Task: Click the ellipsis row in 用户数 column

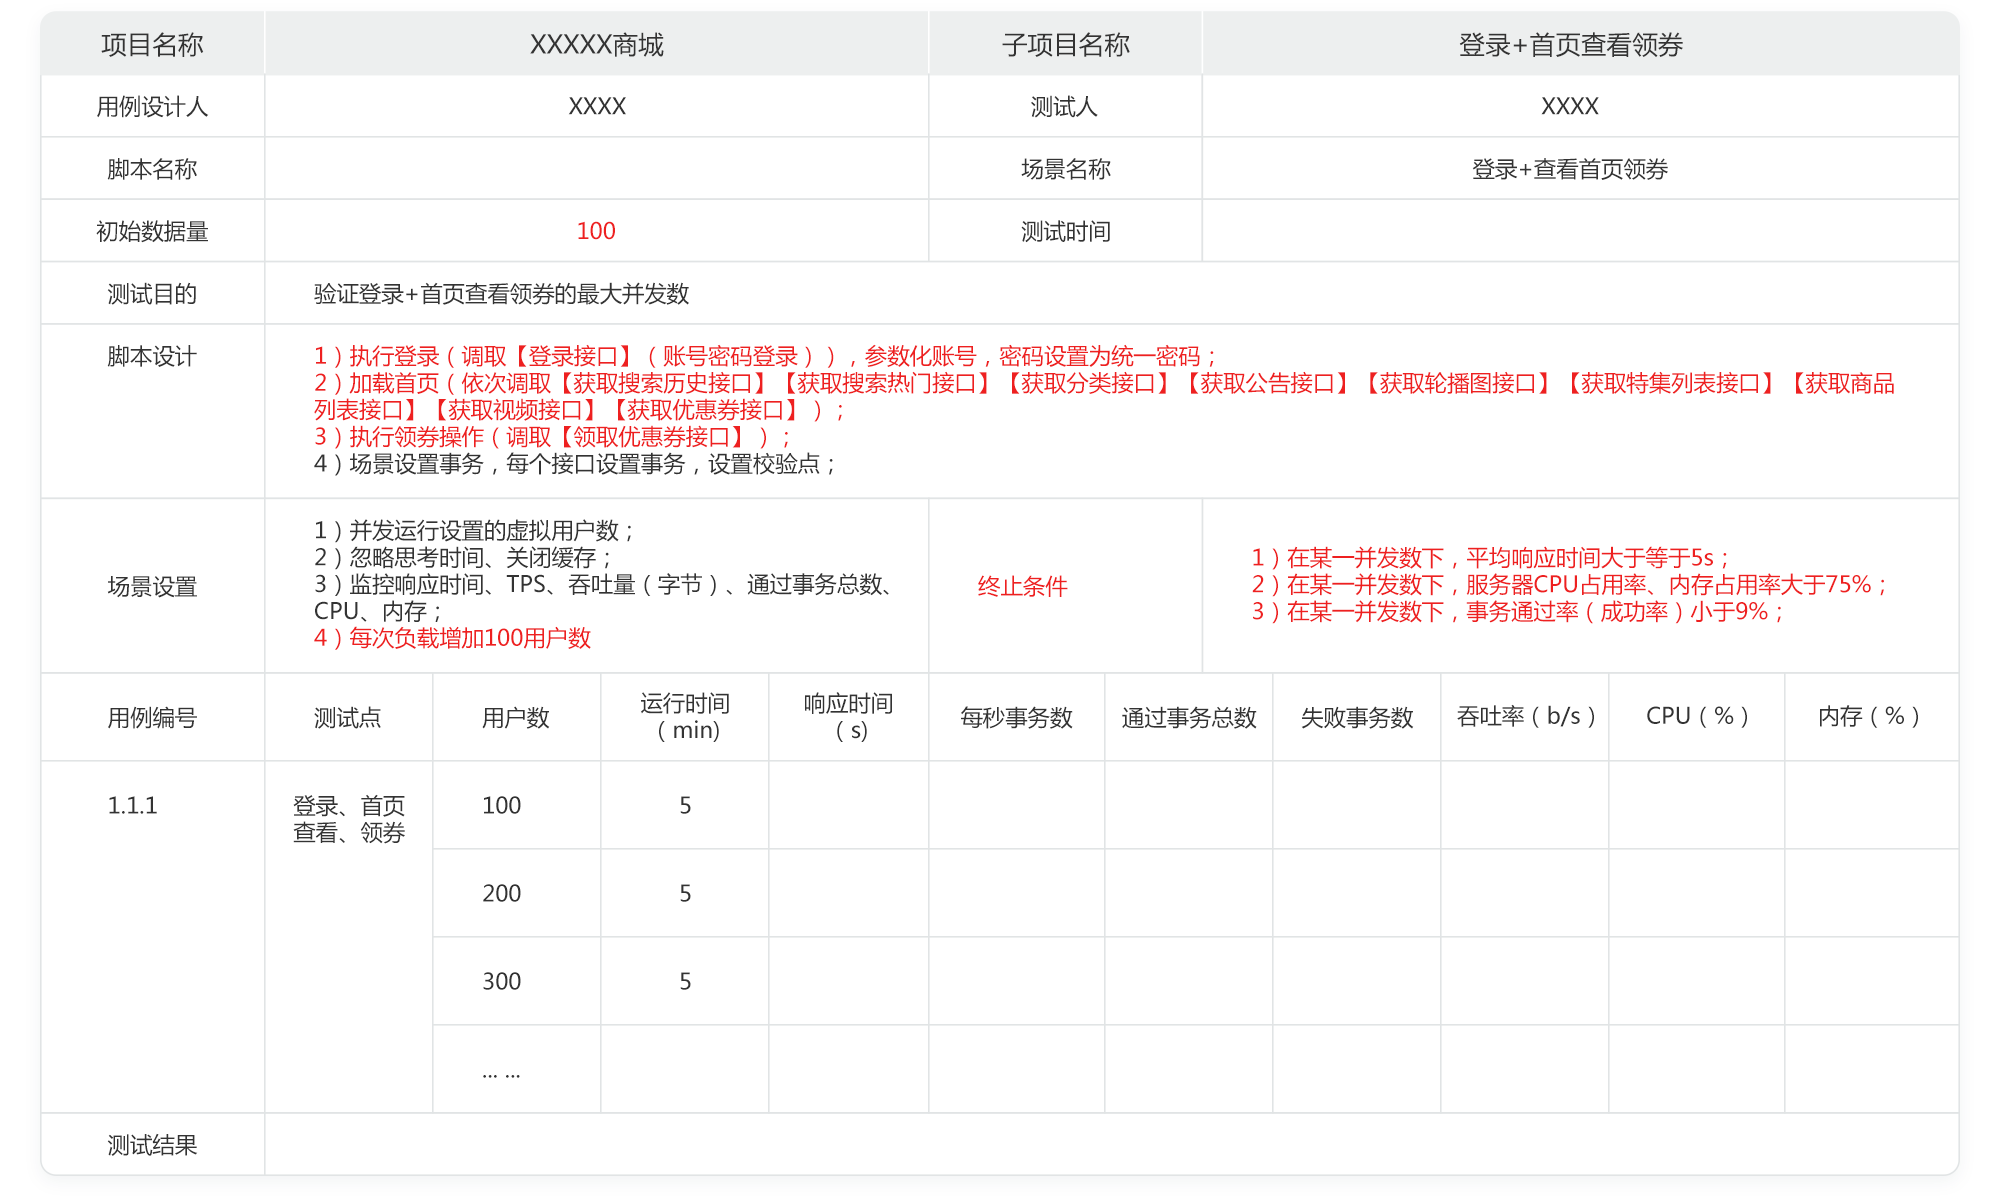Action: (x=501, y=1072)
